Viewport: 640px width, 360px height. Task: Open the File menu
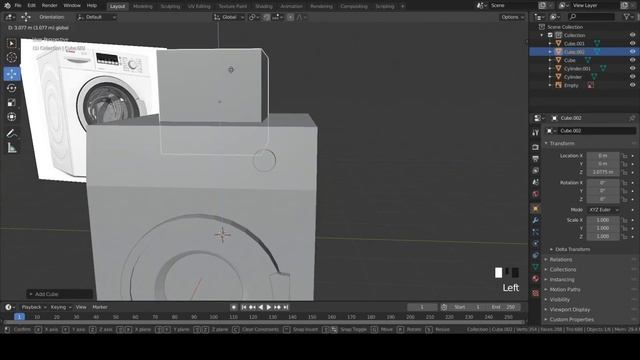click(x=18, y=6)
